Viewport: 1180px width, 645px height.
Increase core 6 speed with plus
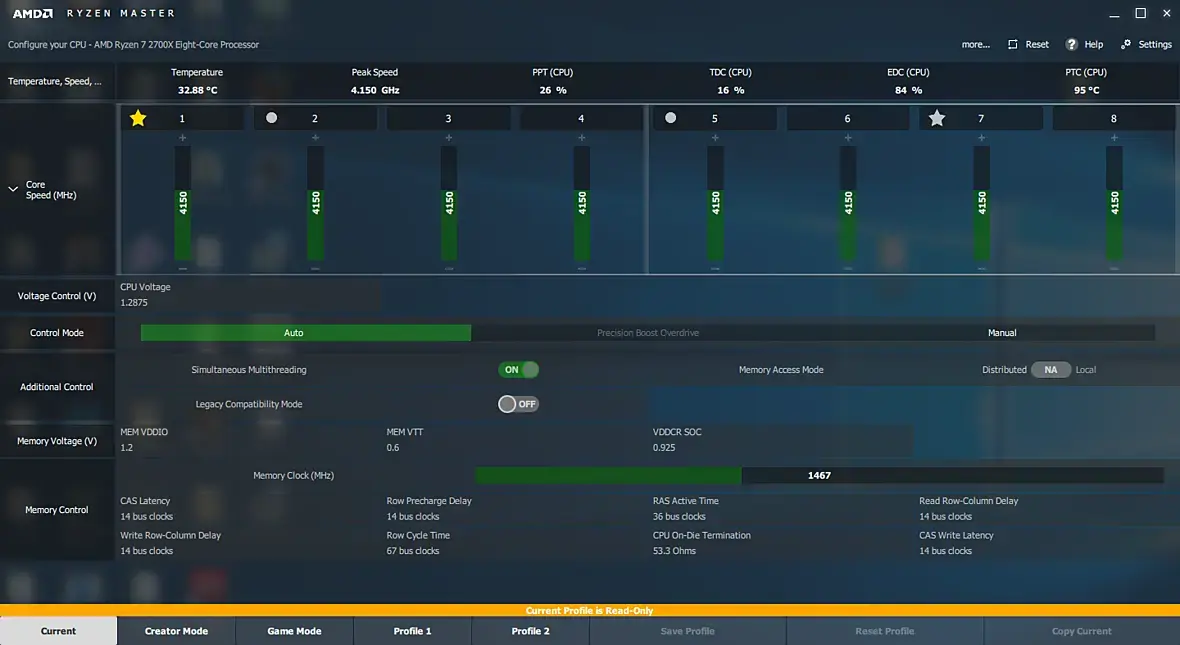tap(848, 138)
